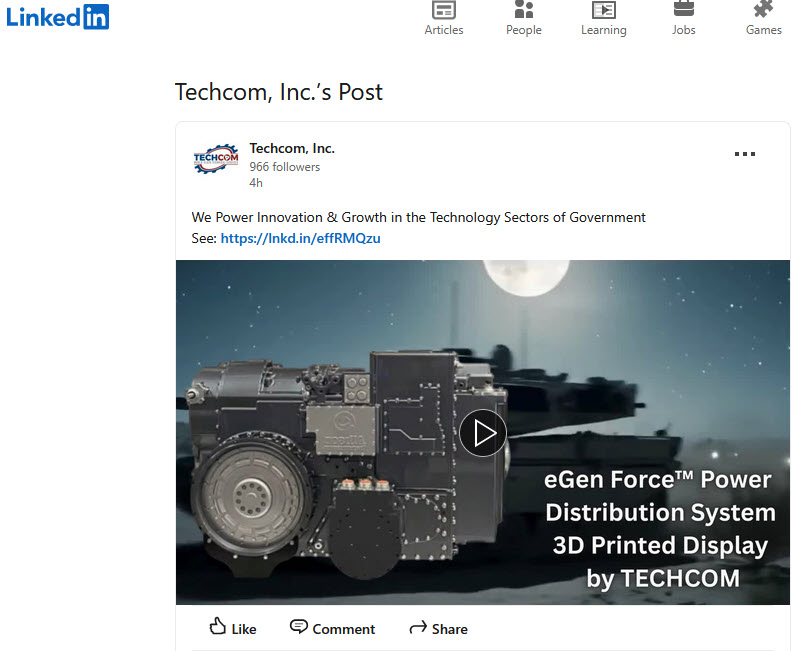Open the three-dot post options menu

tap(744, 154)
